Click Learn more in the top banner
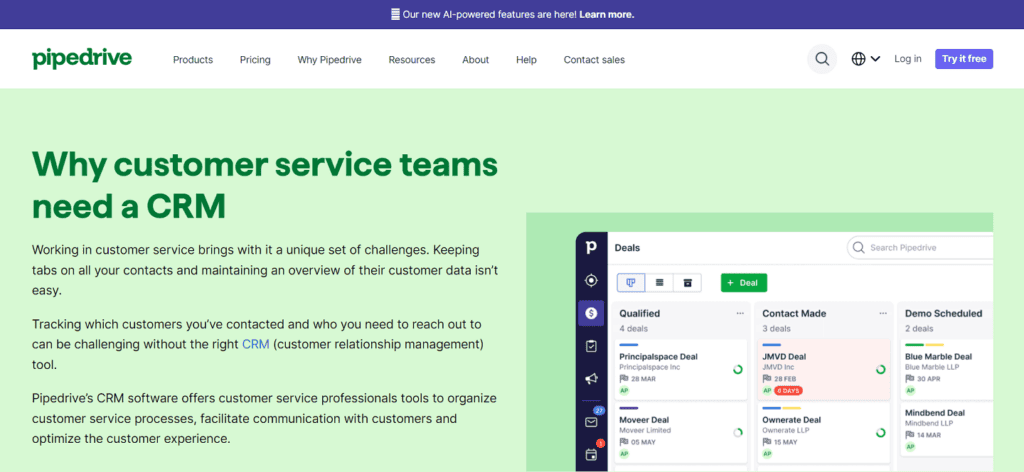1024x472 pixels. (x=606, y=14)
